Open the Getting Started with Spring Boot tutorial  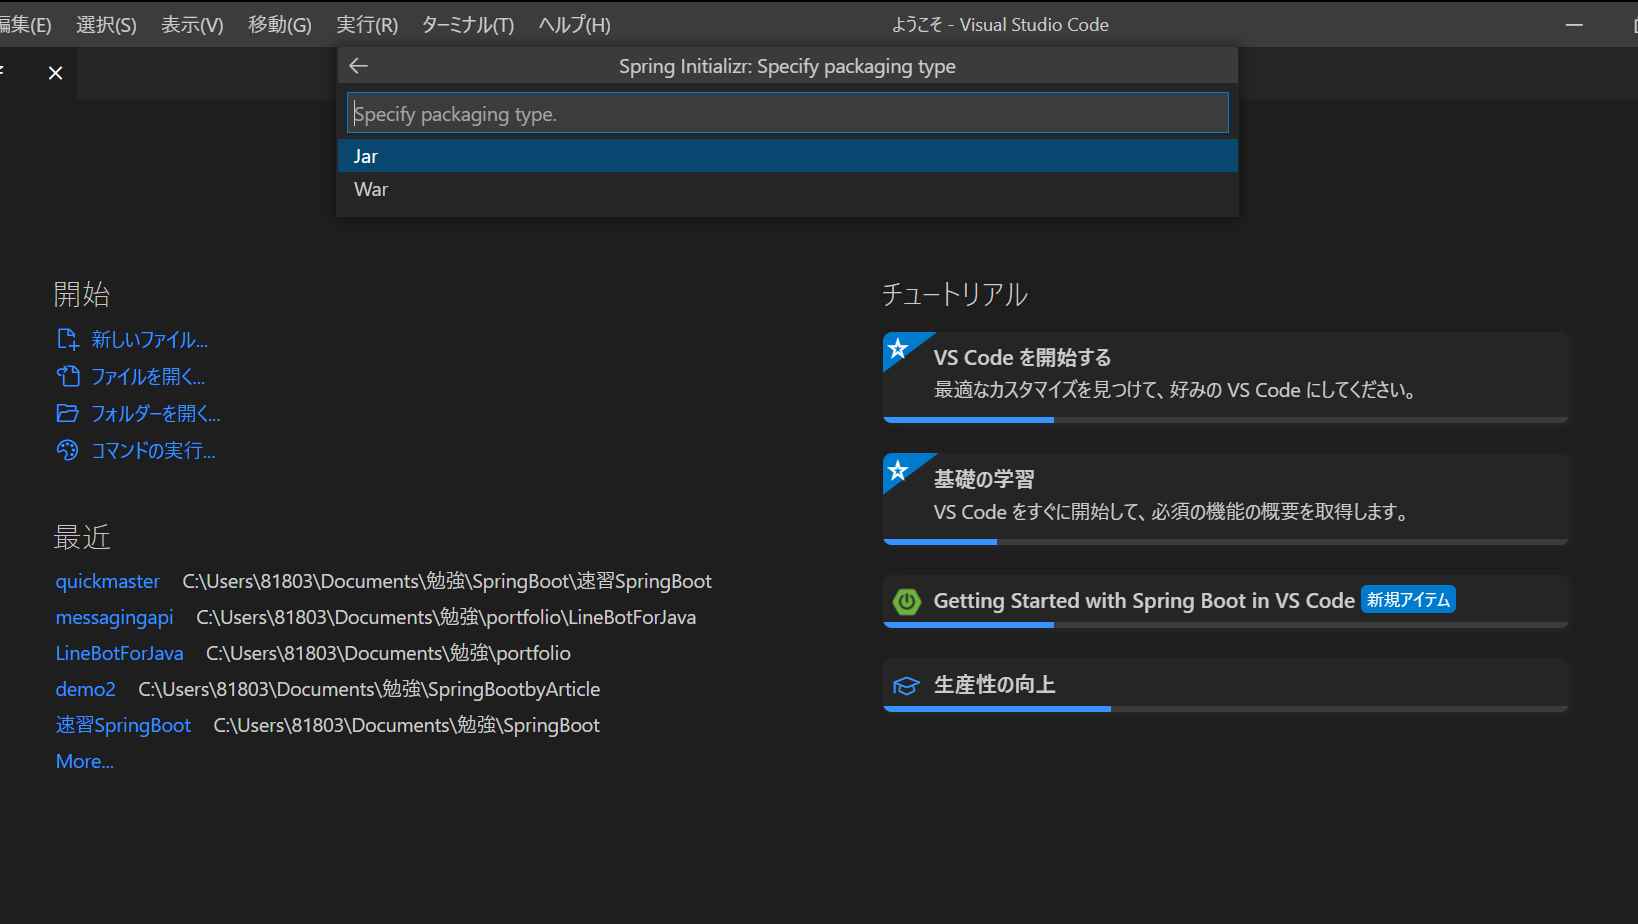[x=1143, y=600]
